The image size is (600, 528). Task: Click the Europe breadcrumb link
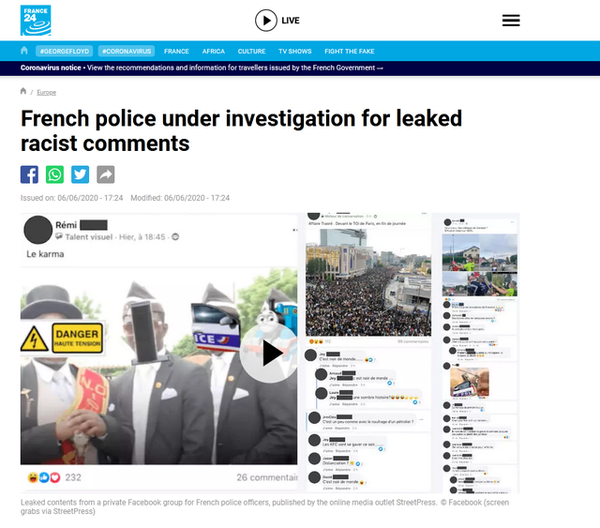click(46, 92)
